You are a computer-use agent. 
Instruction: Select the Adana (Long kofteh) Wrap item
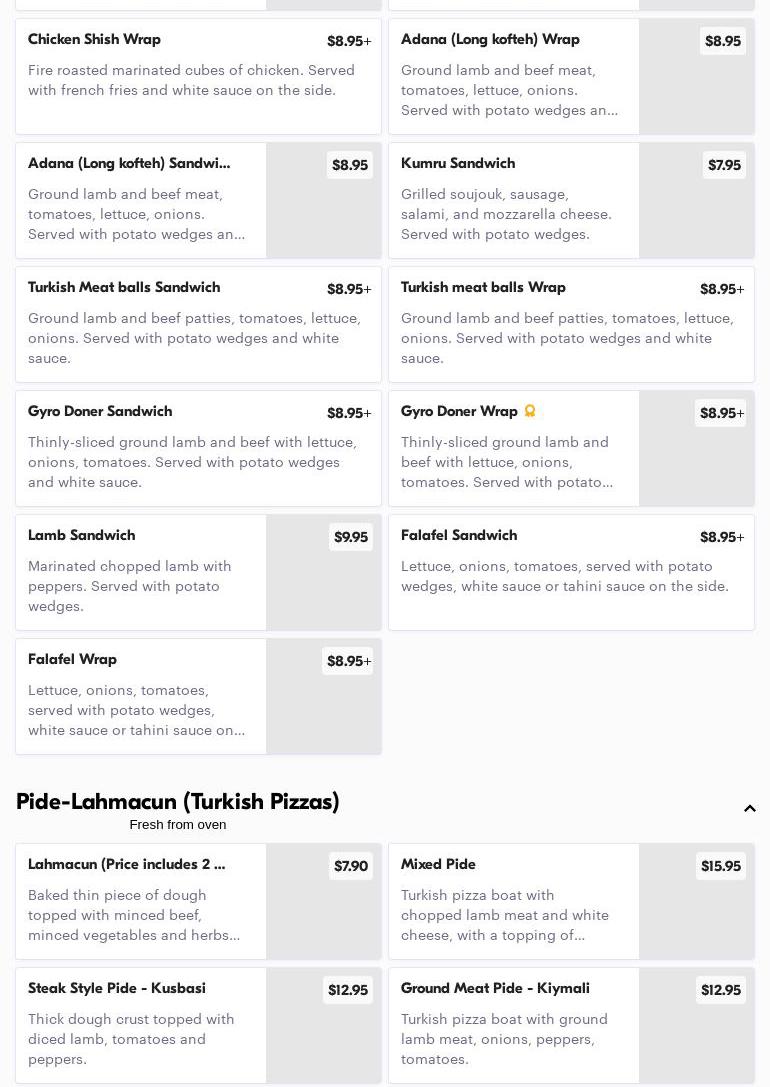tap(513, 76)
